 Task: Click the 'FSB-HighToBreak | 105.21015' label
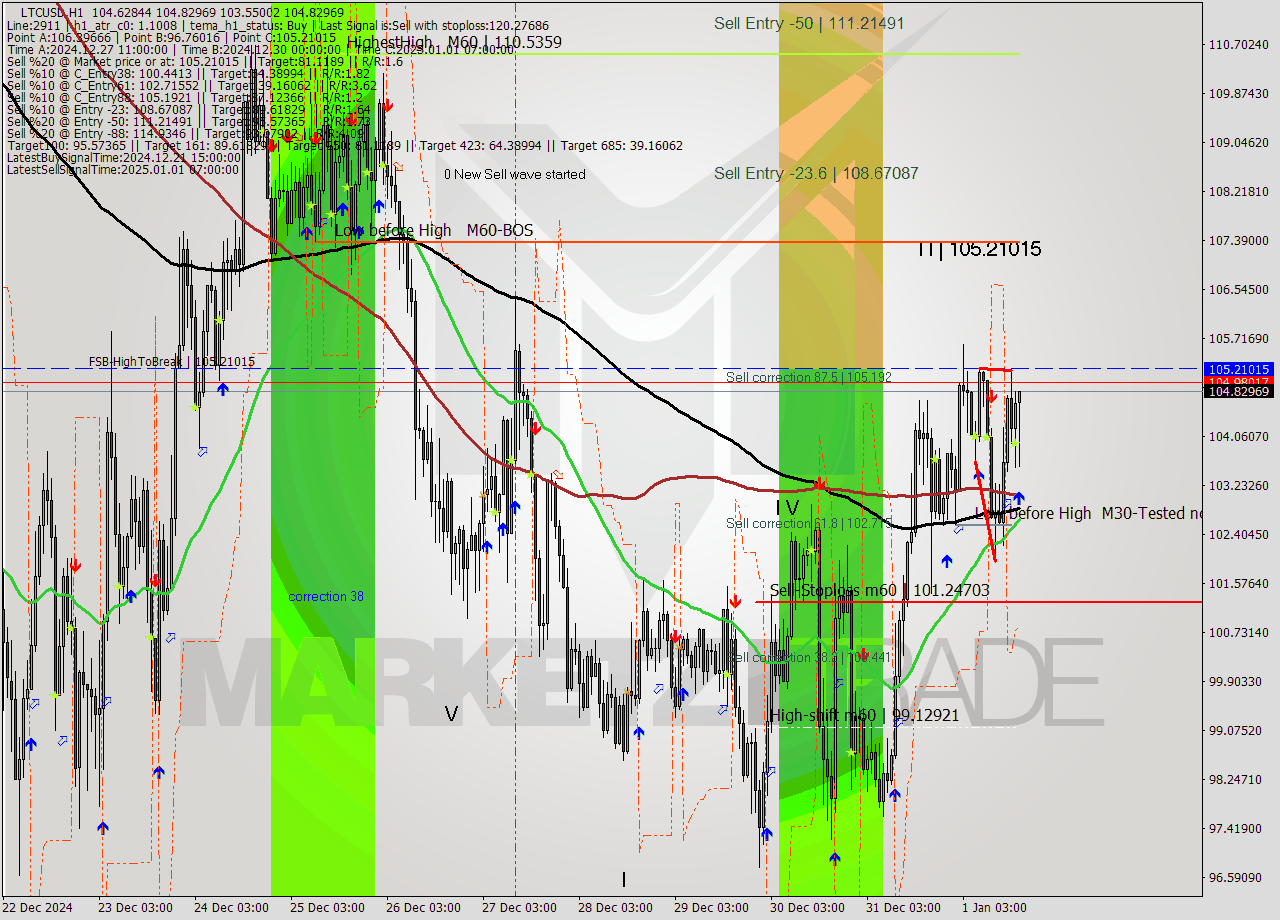tap(171, 361)
